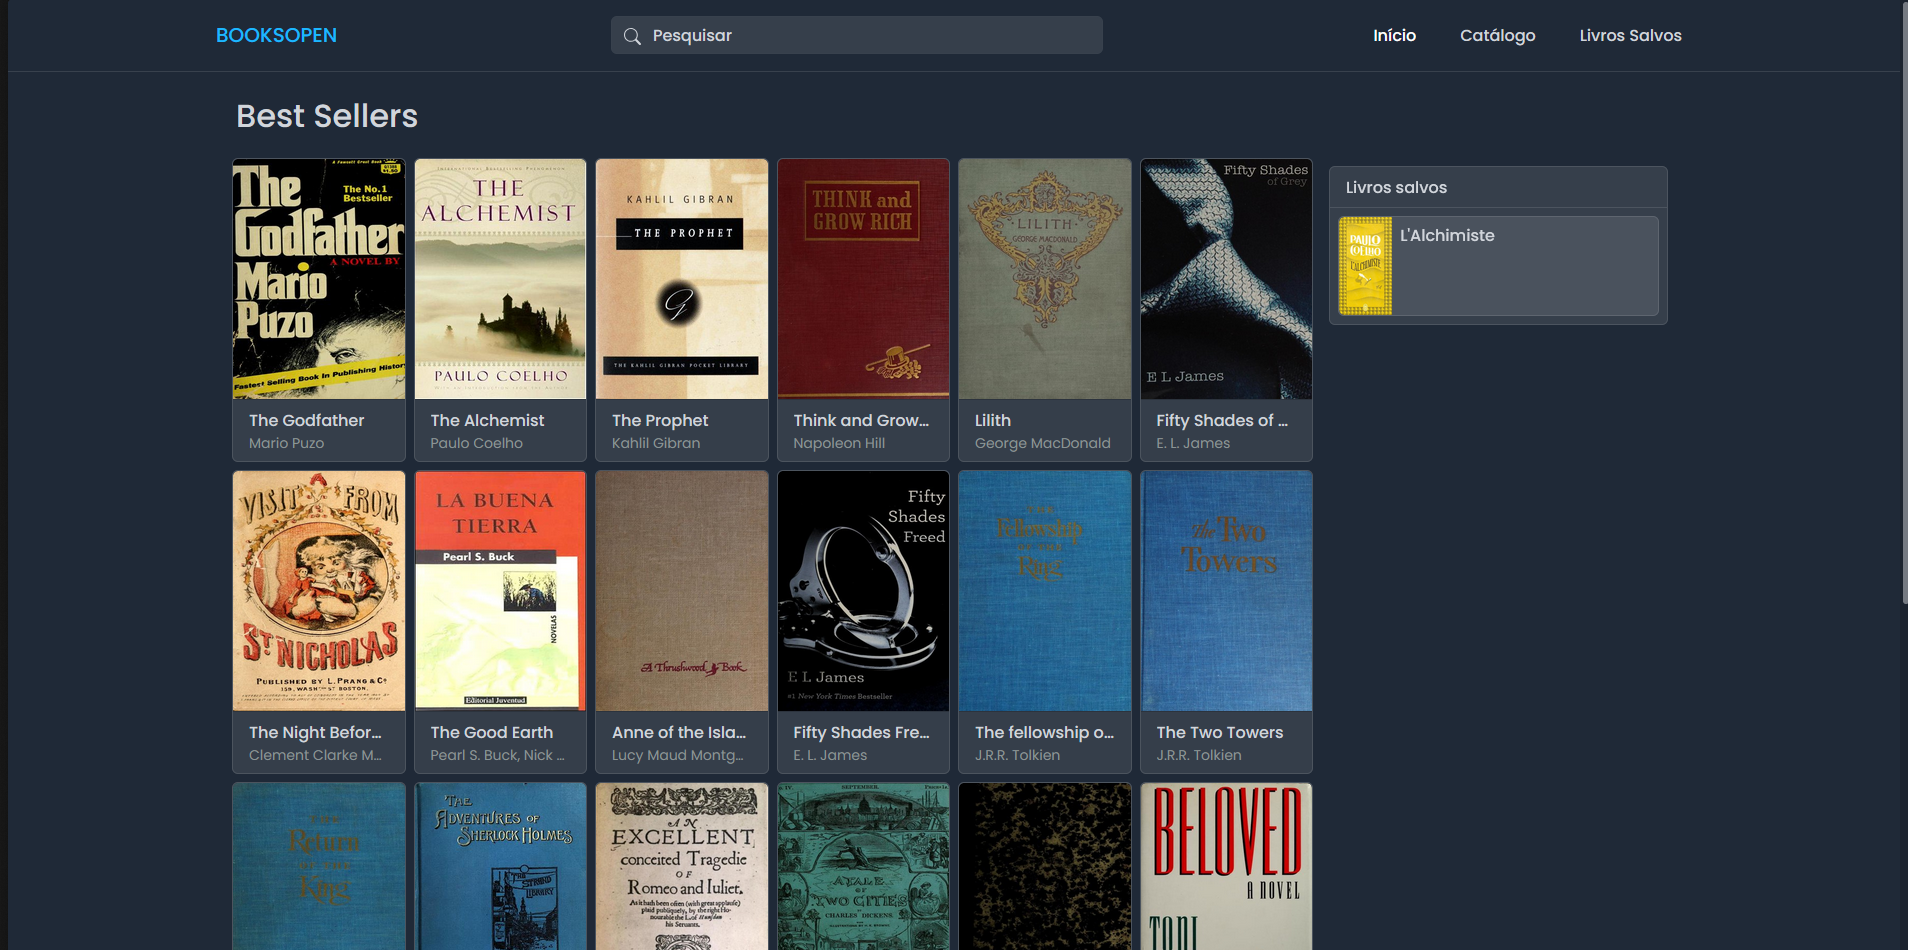Open Livros Salvos in the navigation
Screen dimensions: 1908x950
(1630, 35)
